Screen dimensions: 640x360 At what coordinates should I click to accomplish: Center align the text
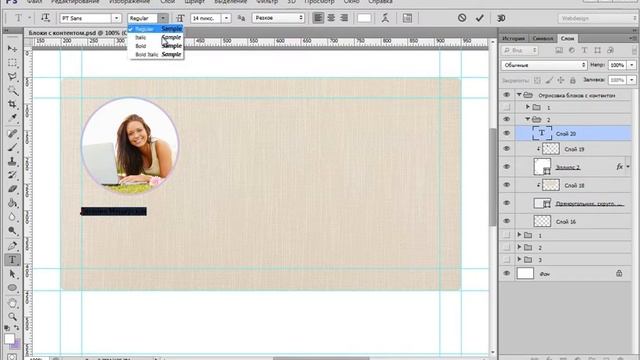click(x=331, y=18)
